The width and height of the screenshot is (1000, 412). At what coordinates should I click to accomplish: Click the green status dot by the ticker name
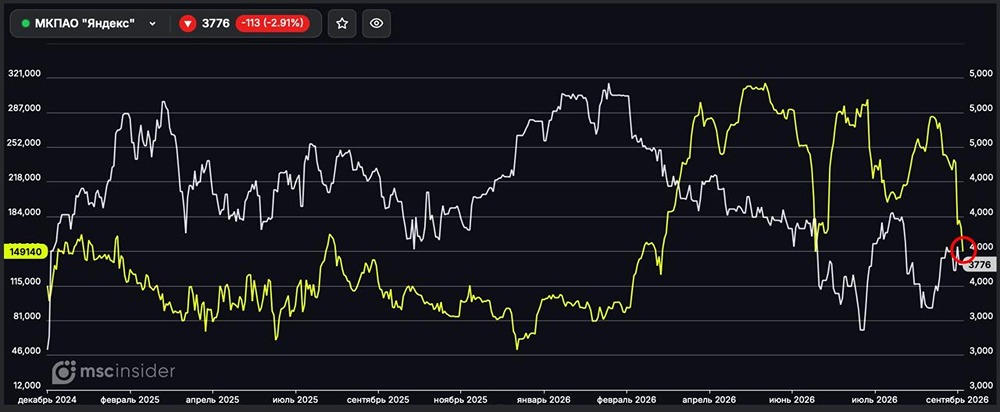[26, 24]
